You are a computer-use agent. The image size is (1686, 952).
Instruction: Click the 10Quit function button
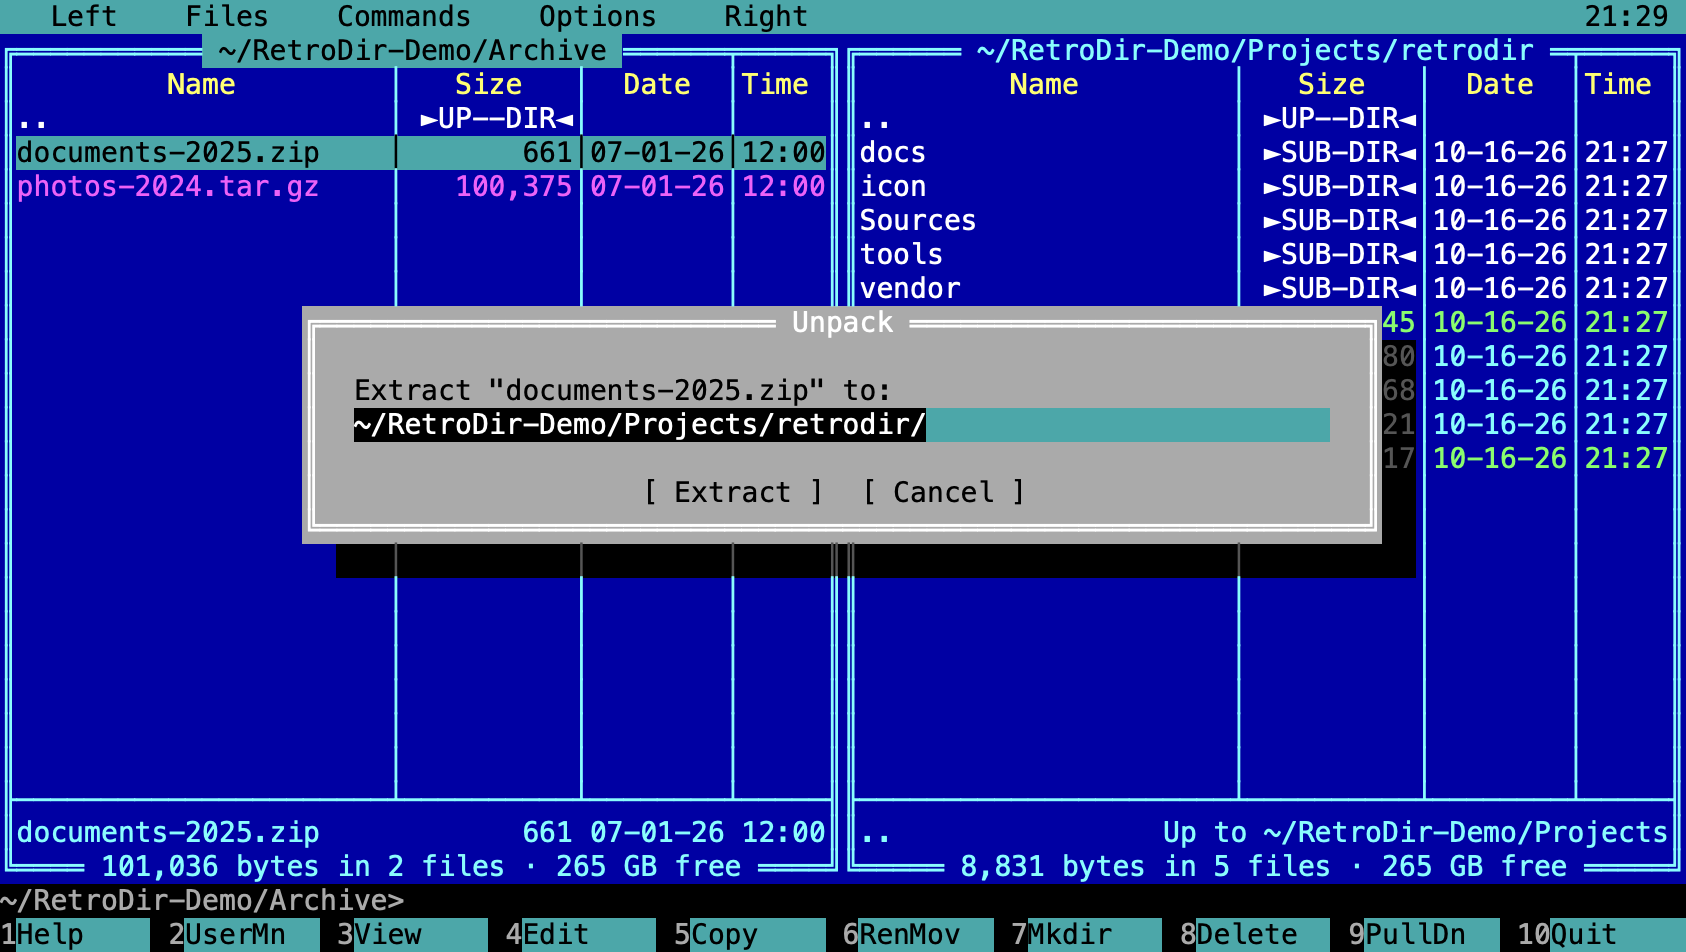coord(1601,934)
